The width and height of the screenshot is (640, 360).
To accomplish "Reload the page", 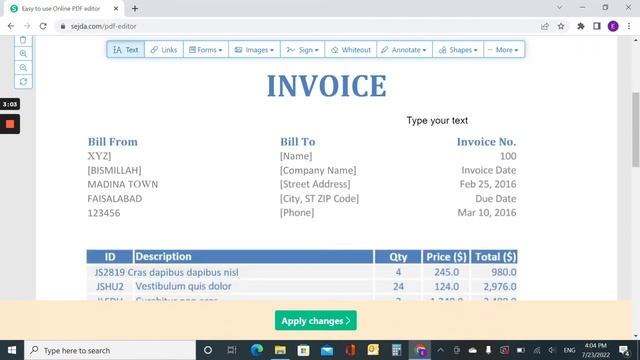I will pos(43,26).
